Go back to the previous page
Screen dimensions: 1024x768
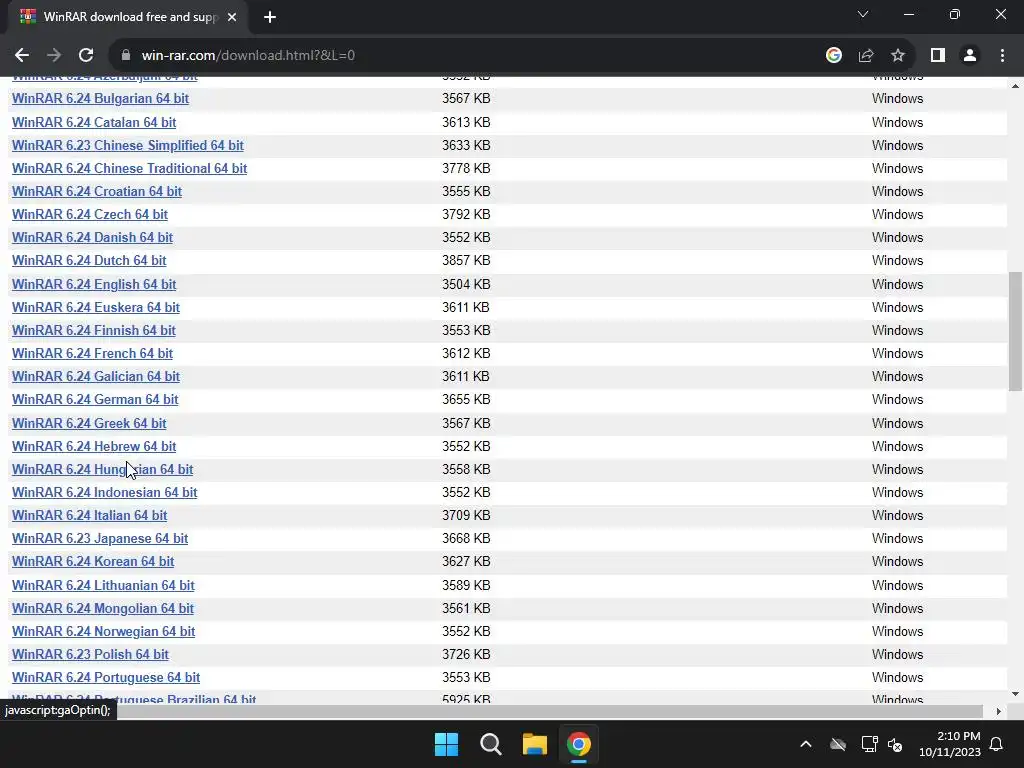point(22,56)
